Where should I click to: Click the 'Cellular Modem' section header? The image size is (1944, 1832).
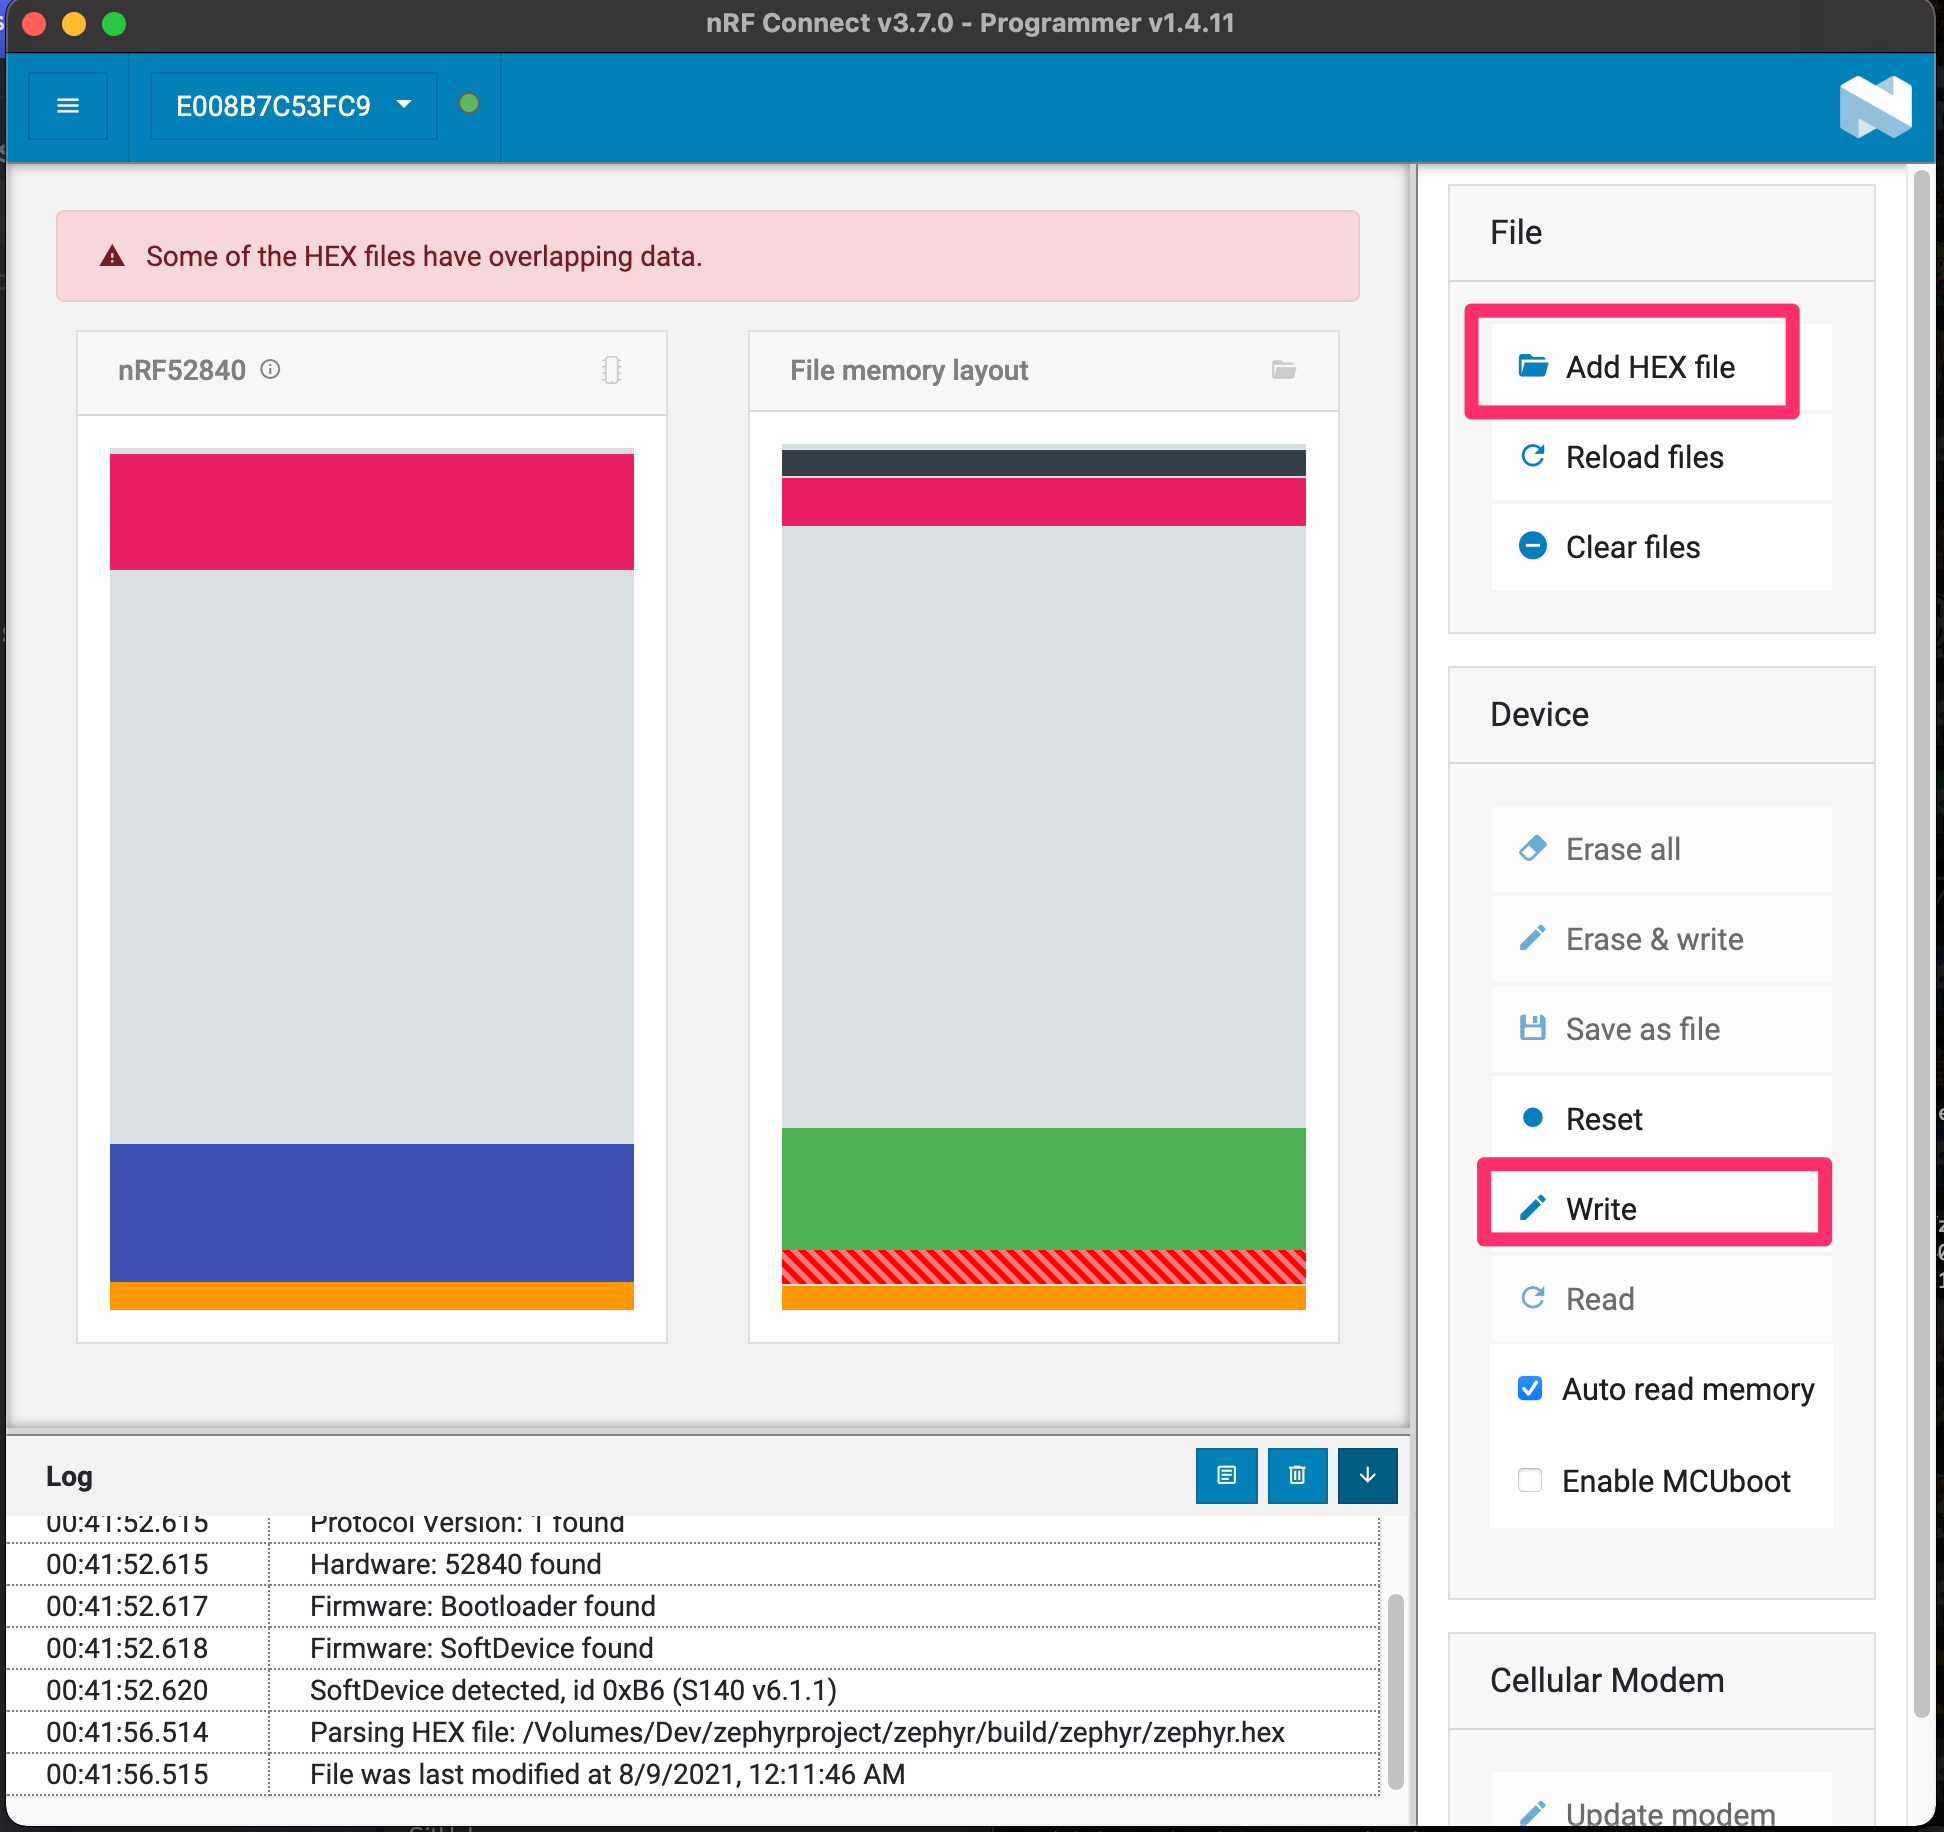point(1607,1680)
